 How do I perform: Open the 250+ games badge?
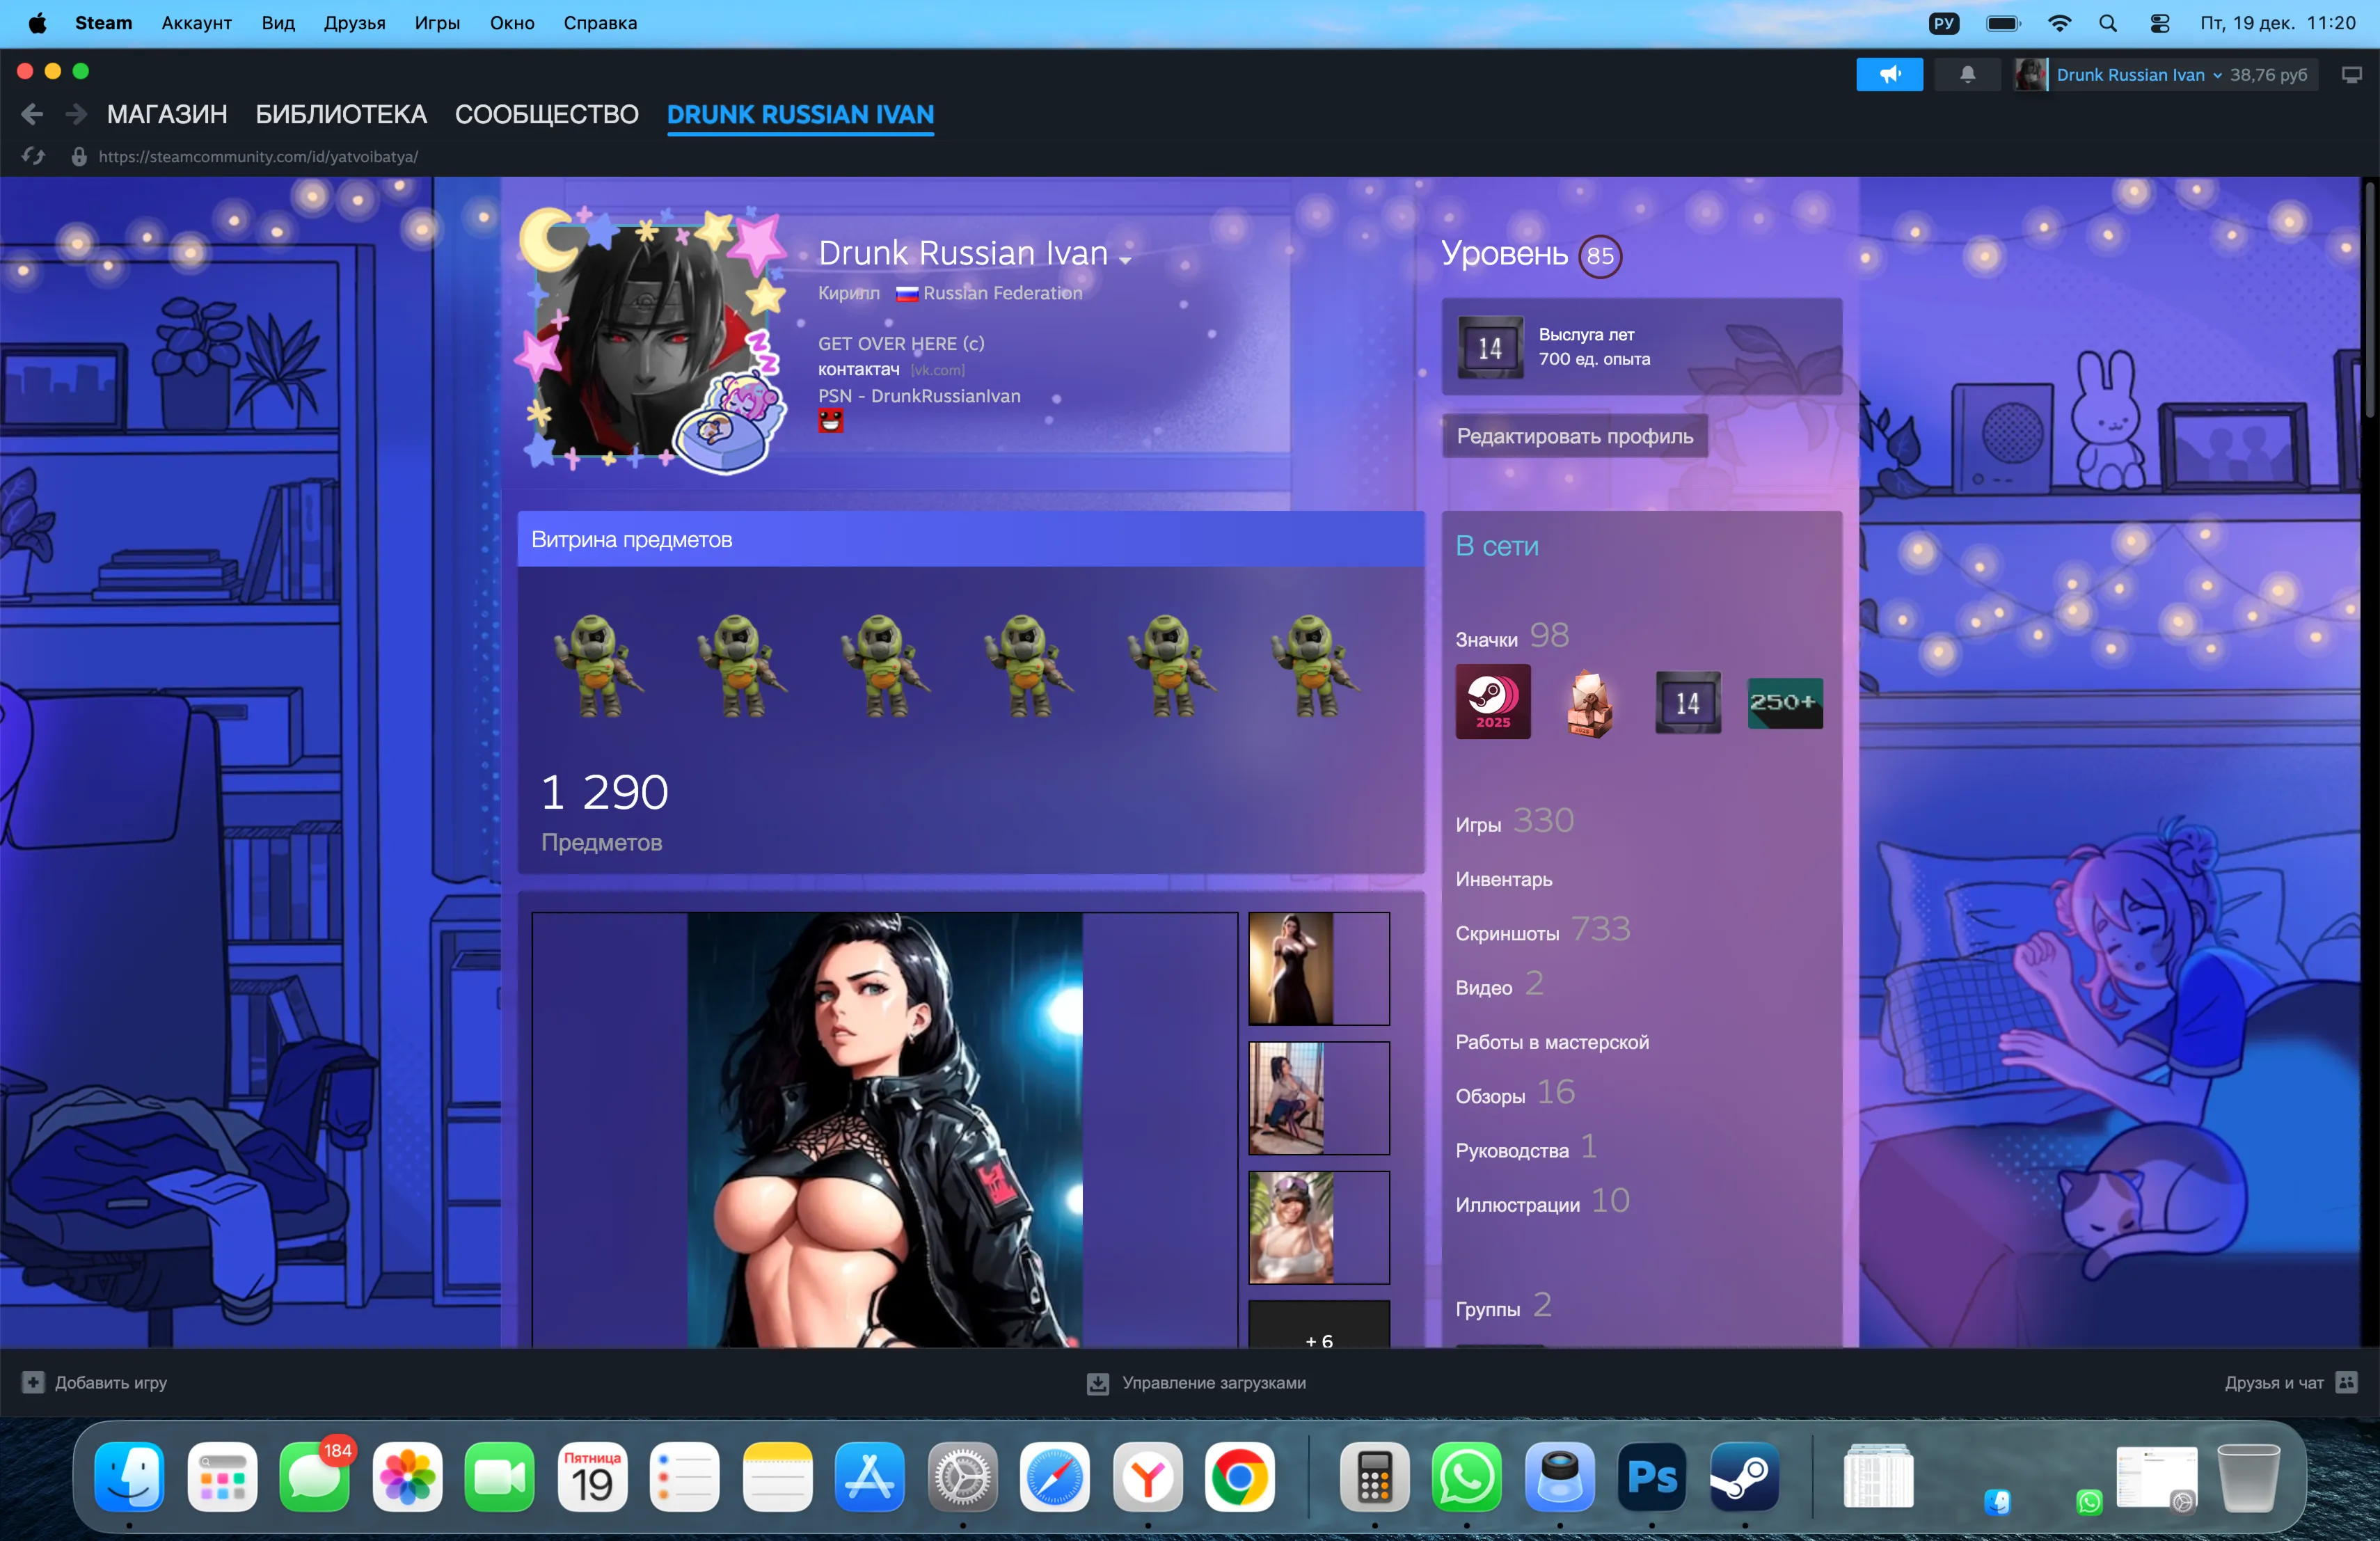coord(1785,702)
